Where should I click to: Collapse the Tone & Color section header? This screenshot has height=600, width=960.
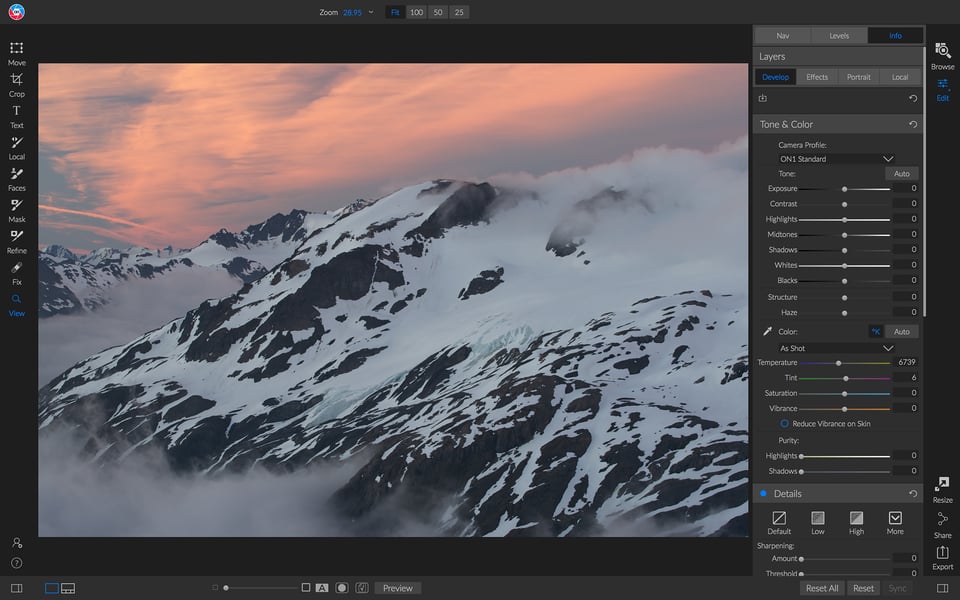click(838, 124)
